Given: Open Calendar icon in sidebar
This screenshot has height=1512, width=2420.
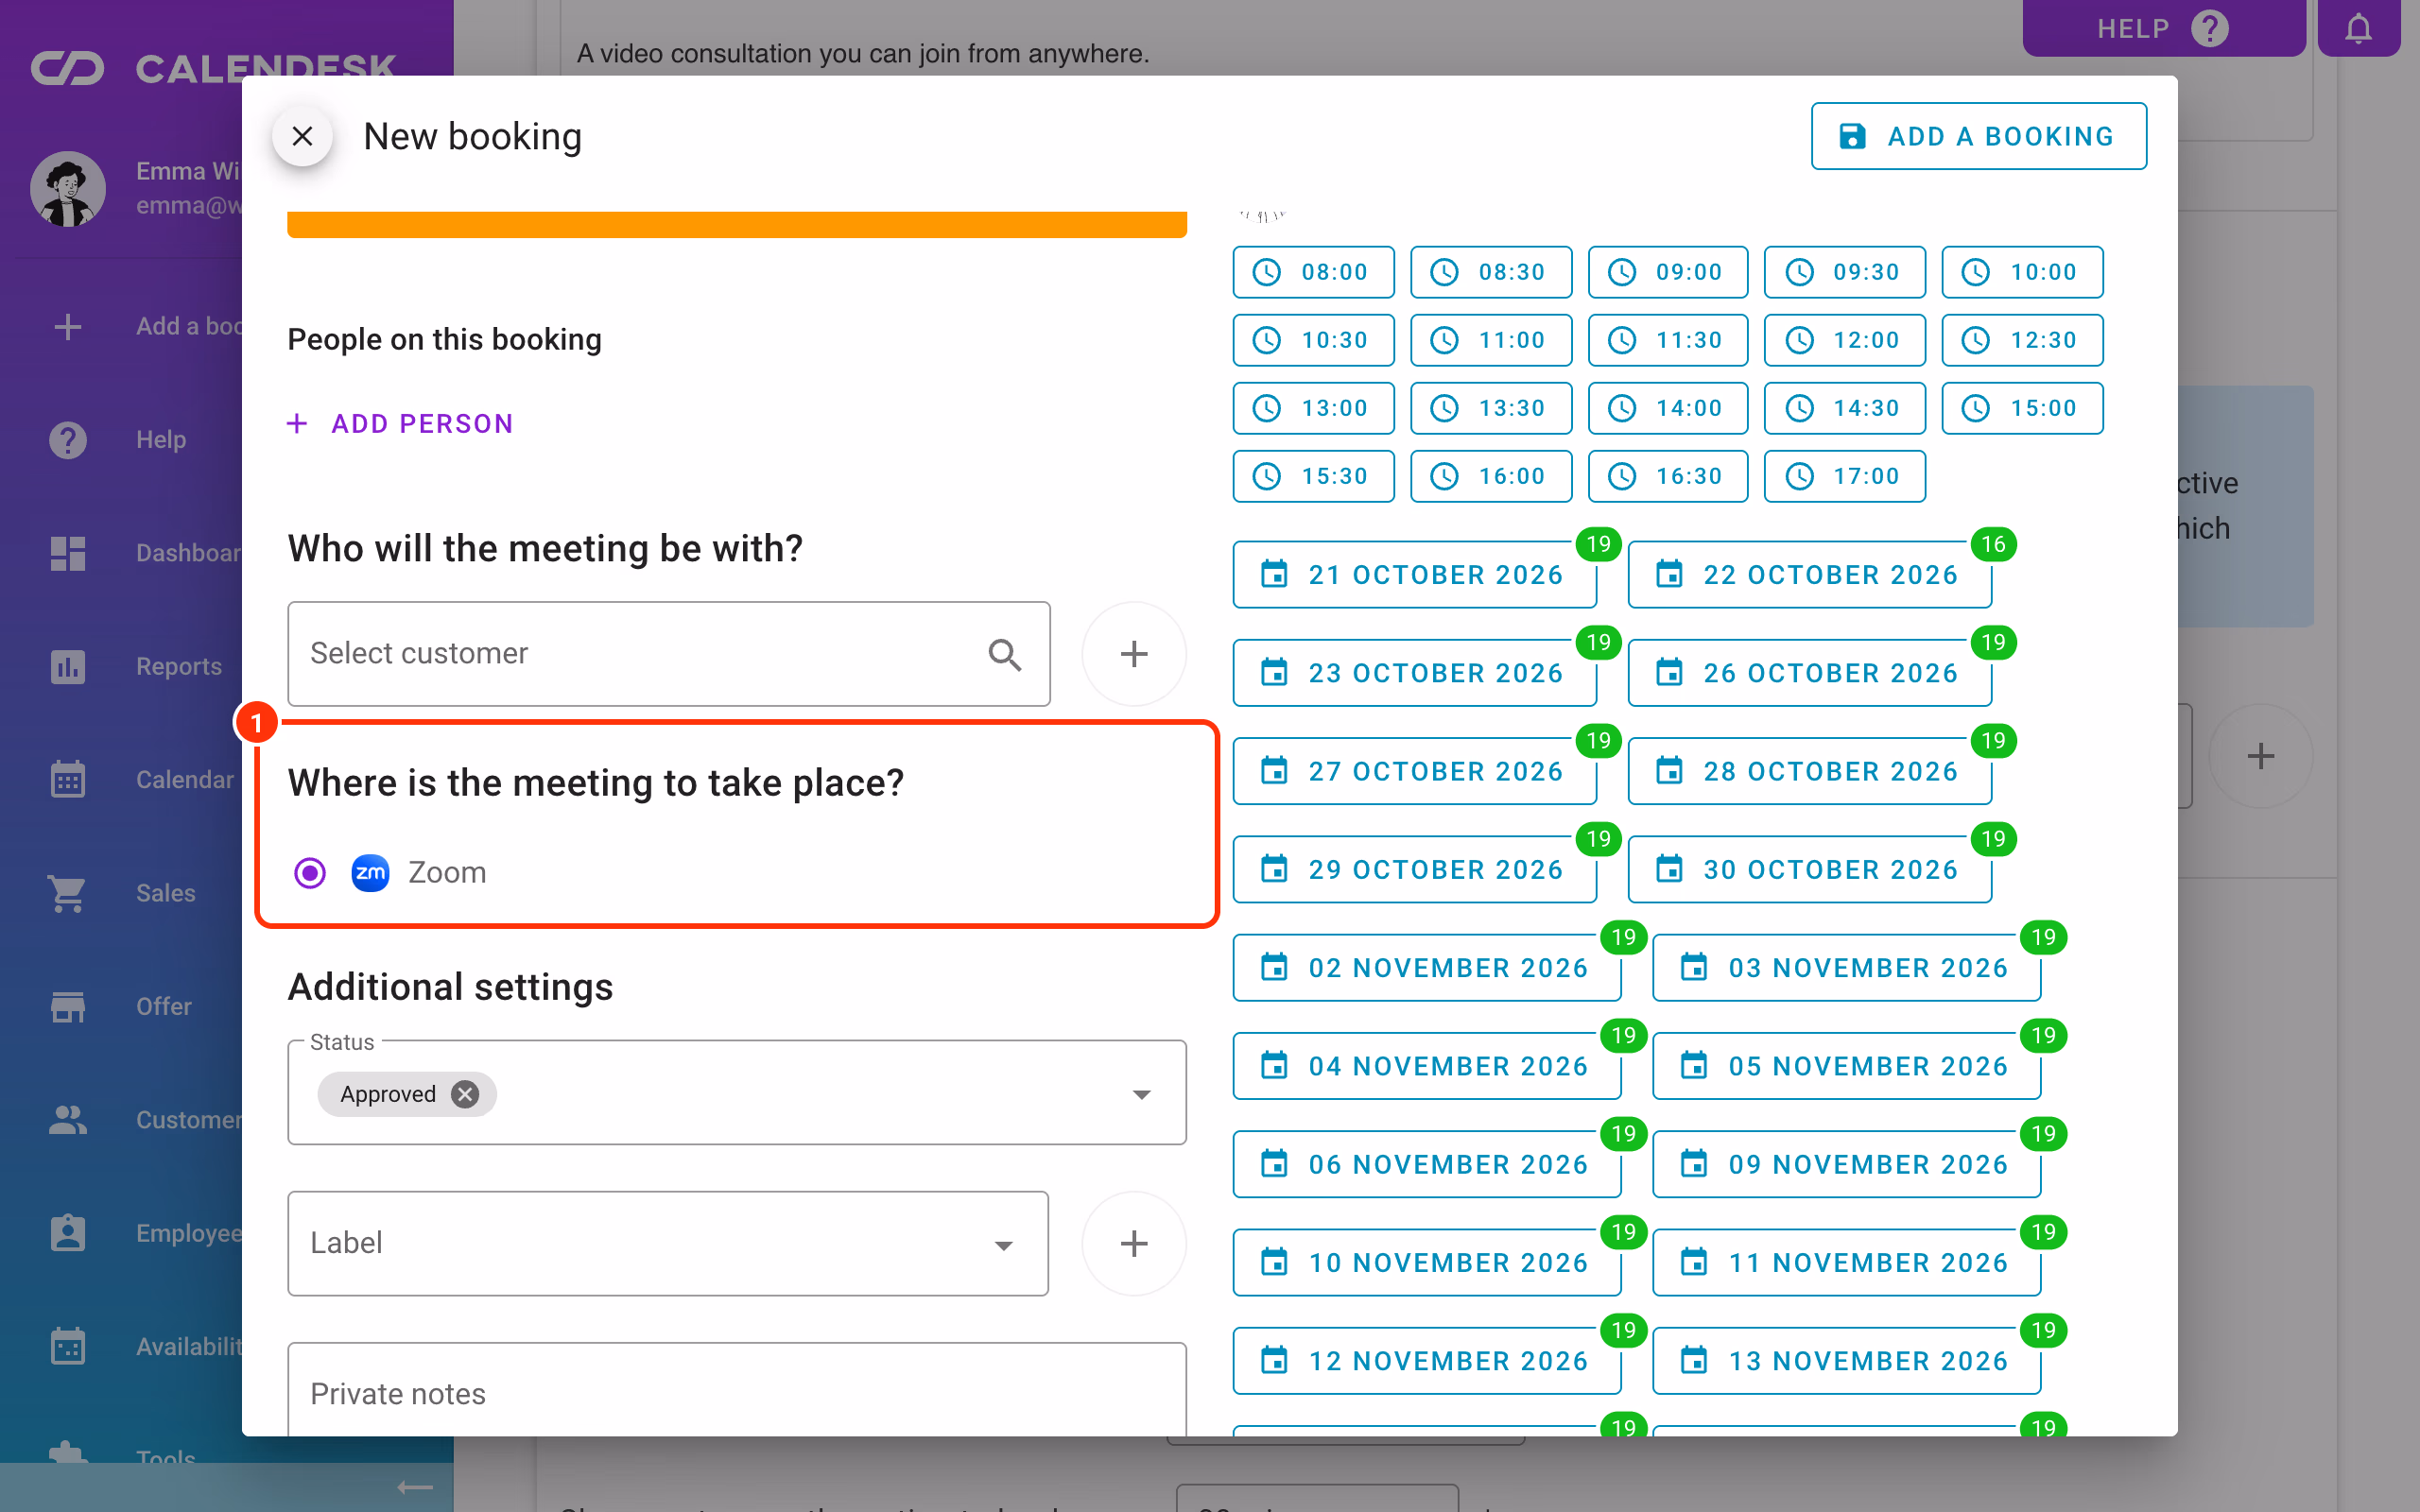Looking at the screenshot, I should pyautogui.click(x=68, y=780).
